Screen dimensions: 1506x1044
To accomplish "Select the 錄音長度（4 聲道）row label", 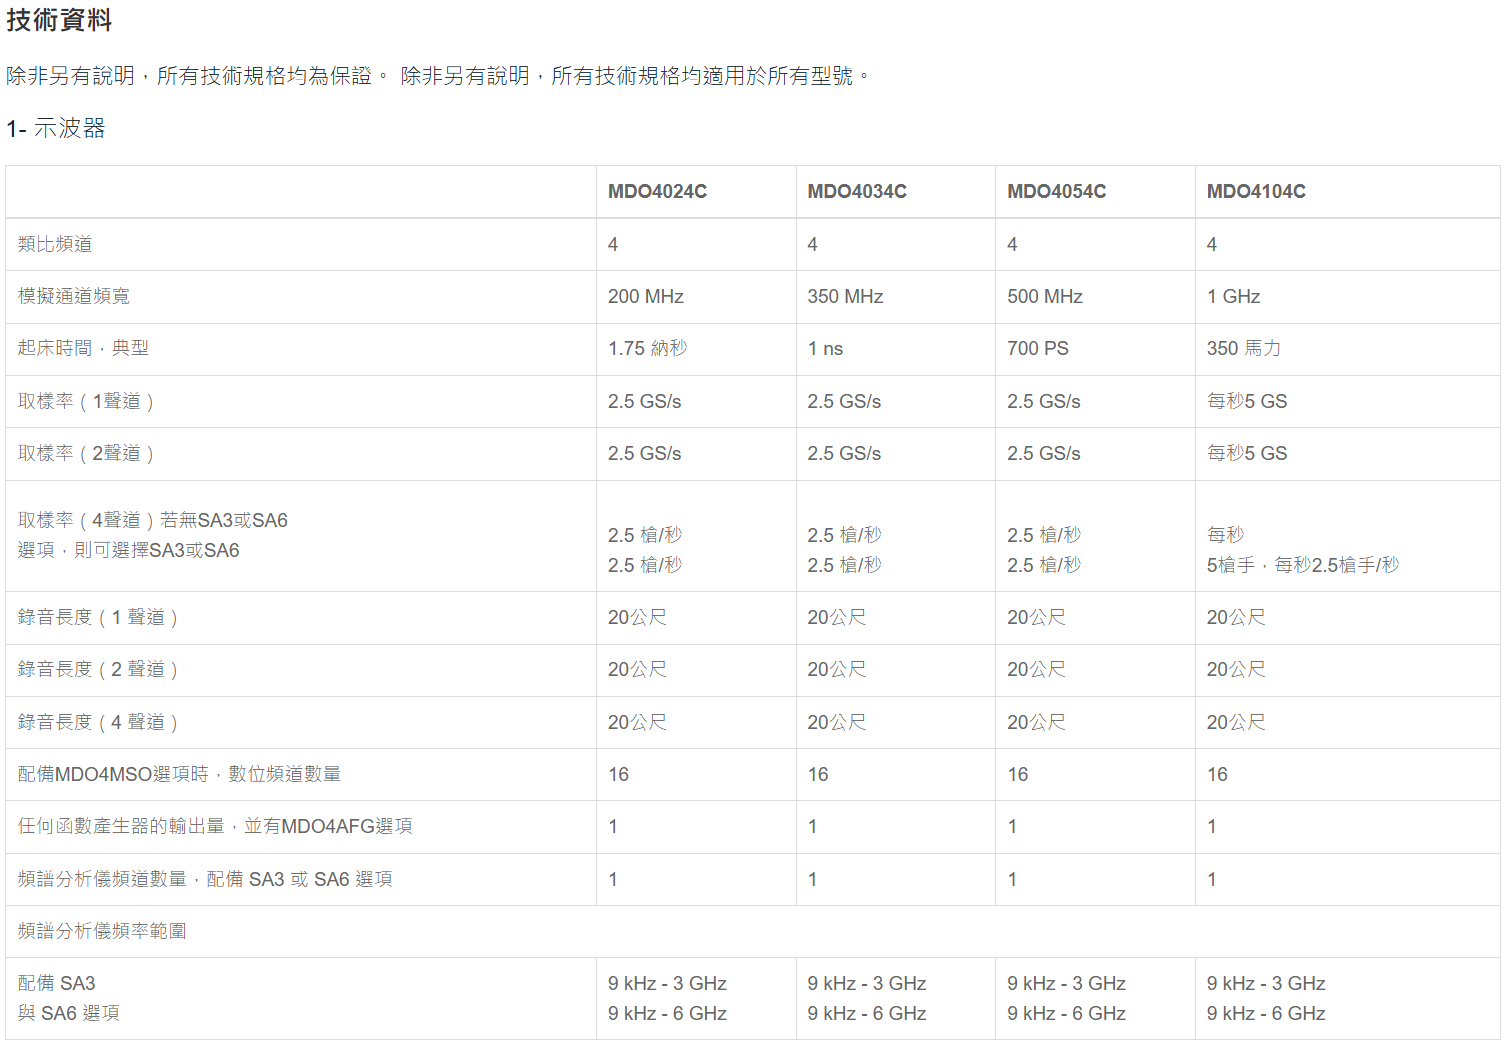I will pyautogui.click(x=98, y=722).
